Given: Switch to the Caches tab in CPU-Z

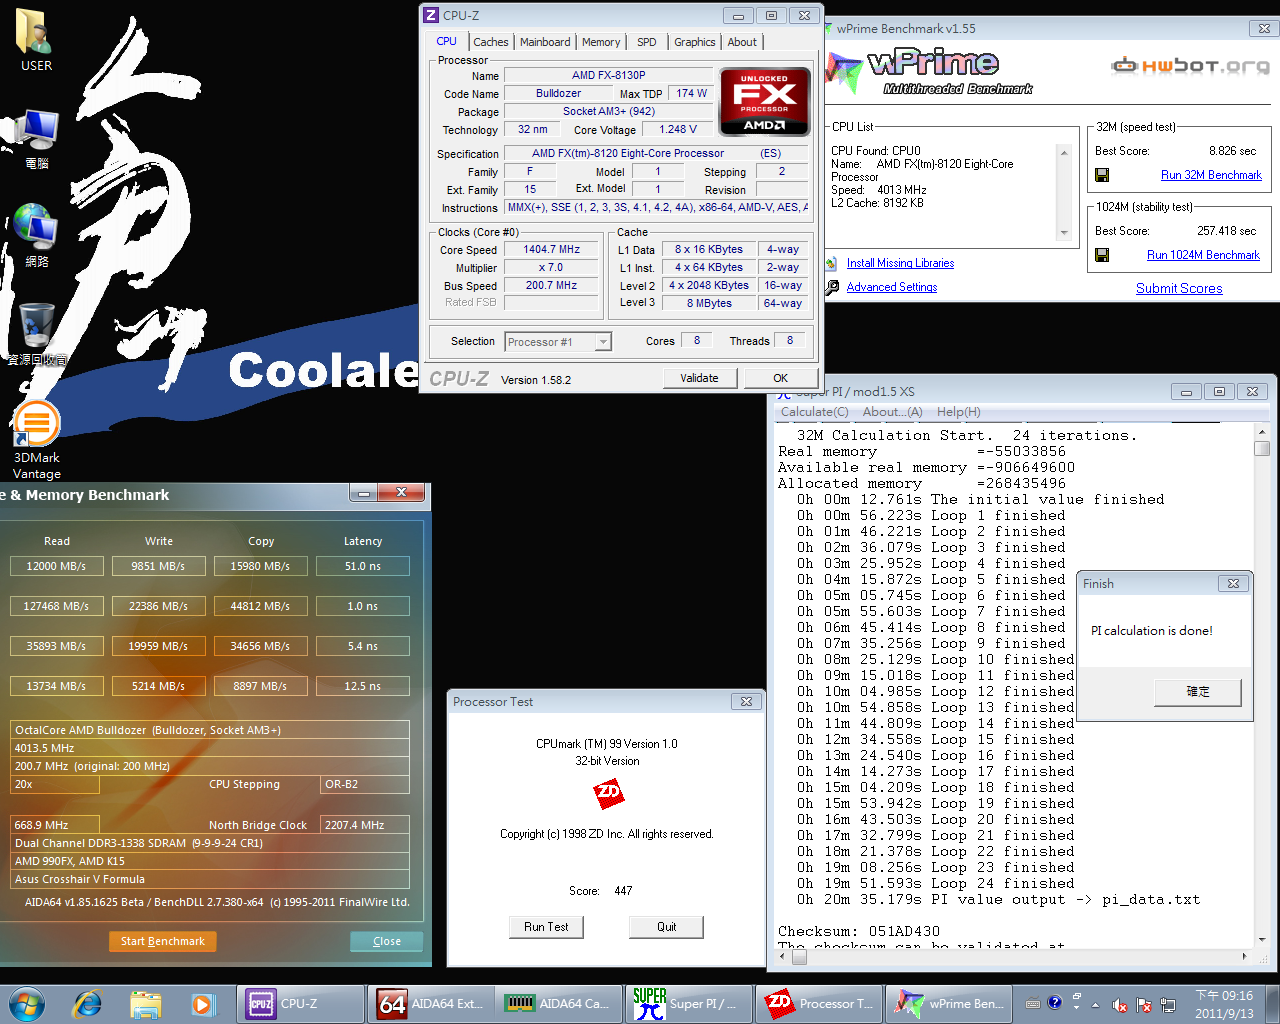Looking at the screenshot, I should 491,42.
